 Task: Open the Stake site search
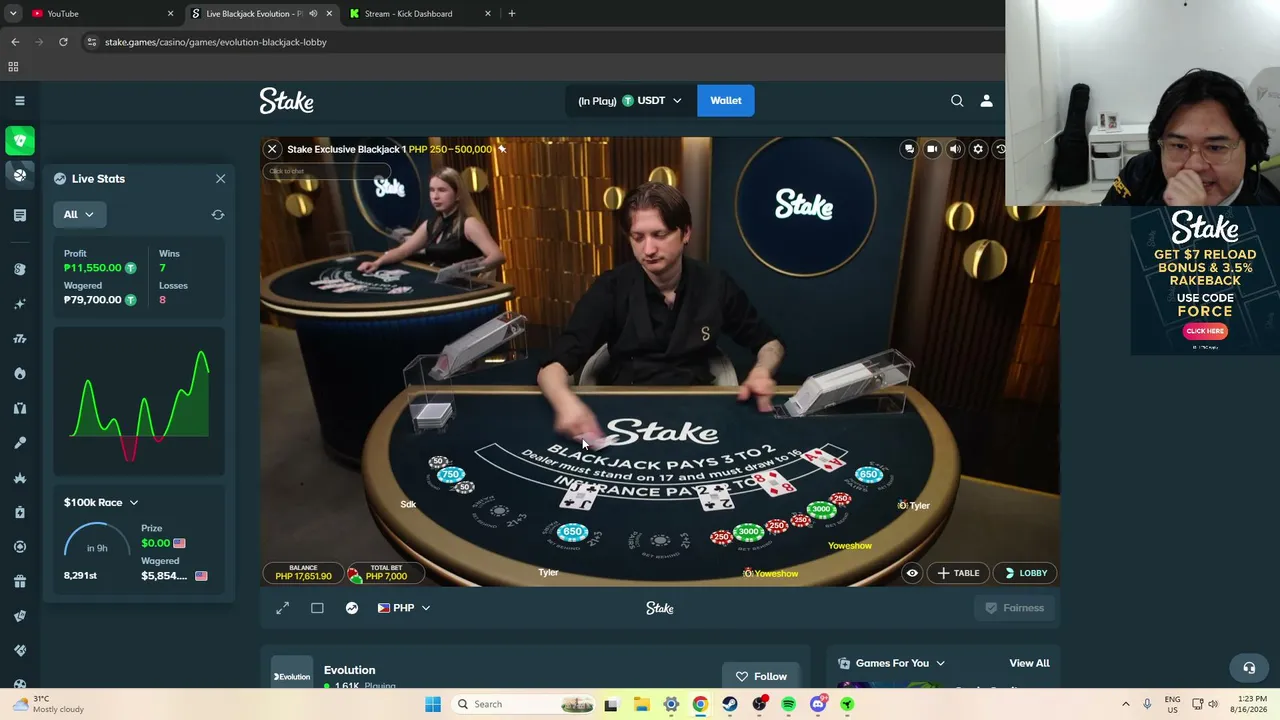pyautogui.click(x=957, y=100)
